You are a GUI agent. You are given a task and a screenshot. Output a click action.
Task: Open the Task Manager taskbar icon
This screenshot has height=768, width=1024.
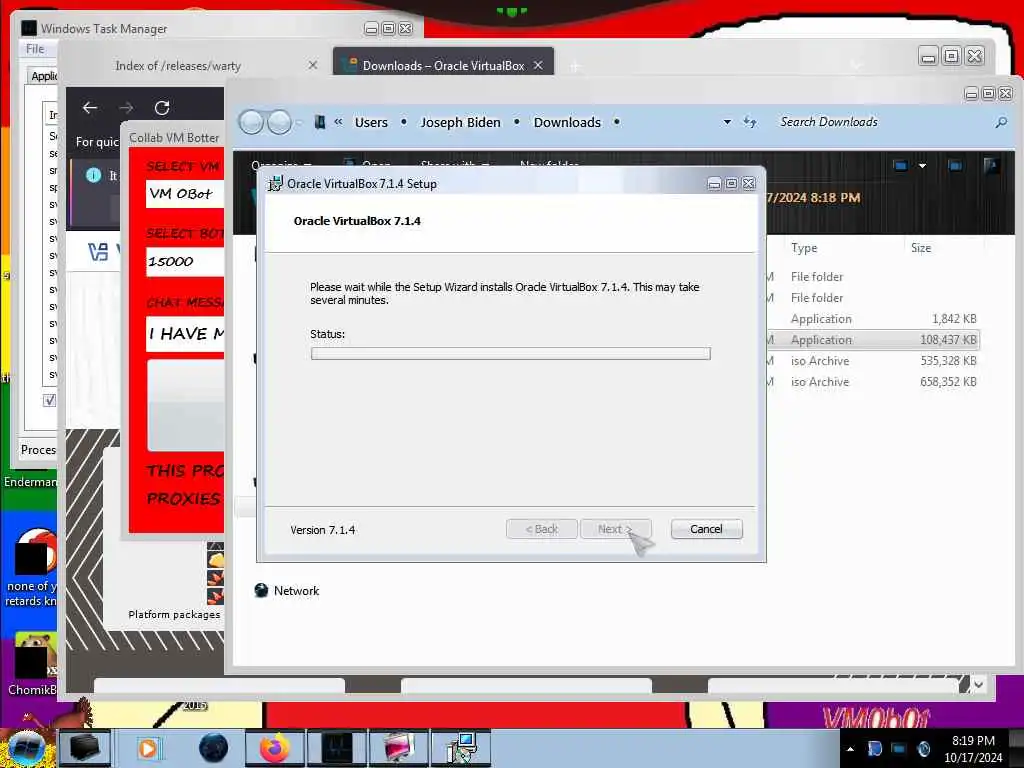tap(337, 748)
